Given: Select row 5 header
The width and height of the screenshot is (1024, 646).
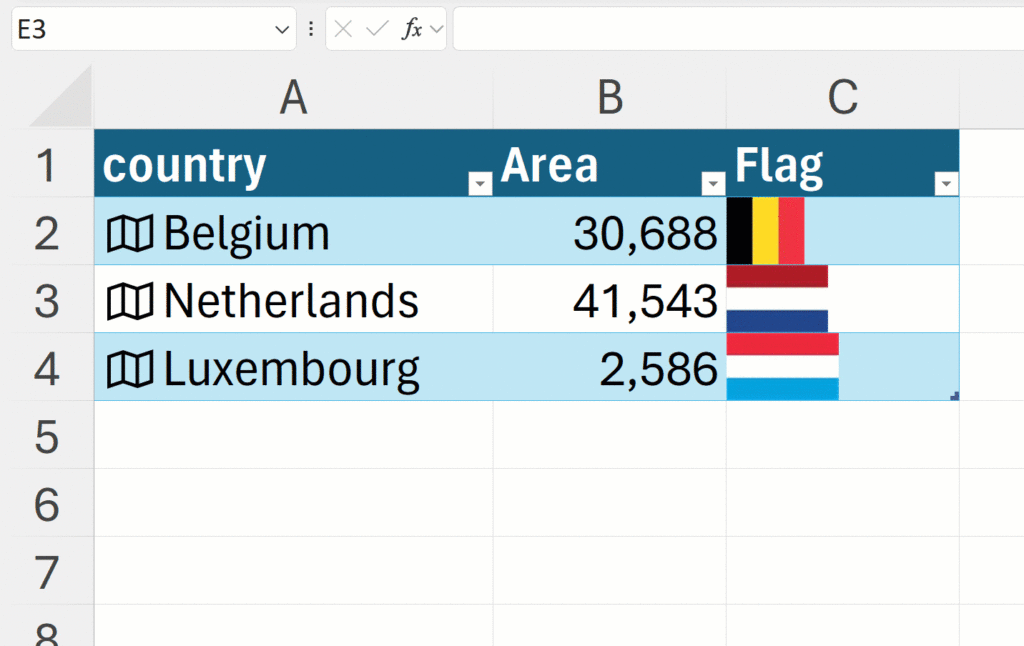Looking at the screenshot, I should (47, 436).
